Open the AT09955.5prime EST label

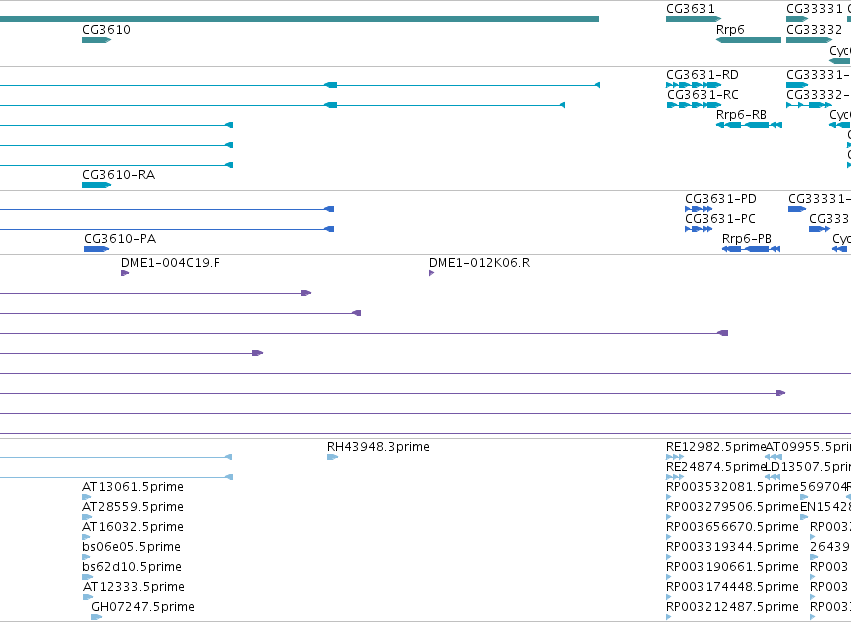point(808,447)
